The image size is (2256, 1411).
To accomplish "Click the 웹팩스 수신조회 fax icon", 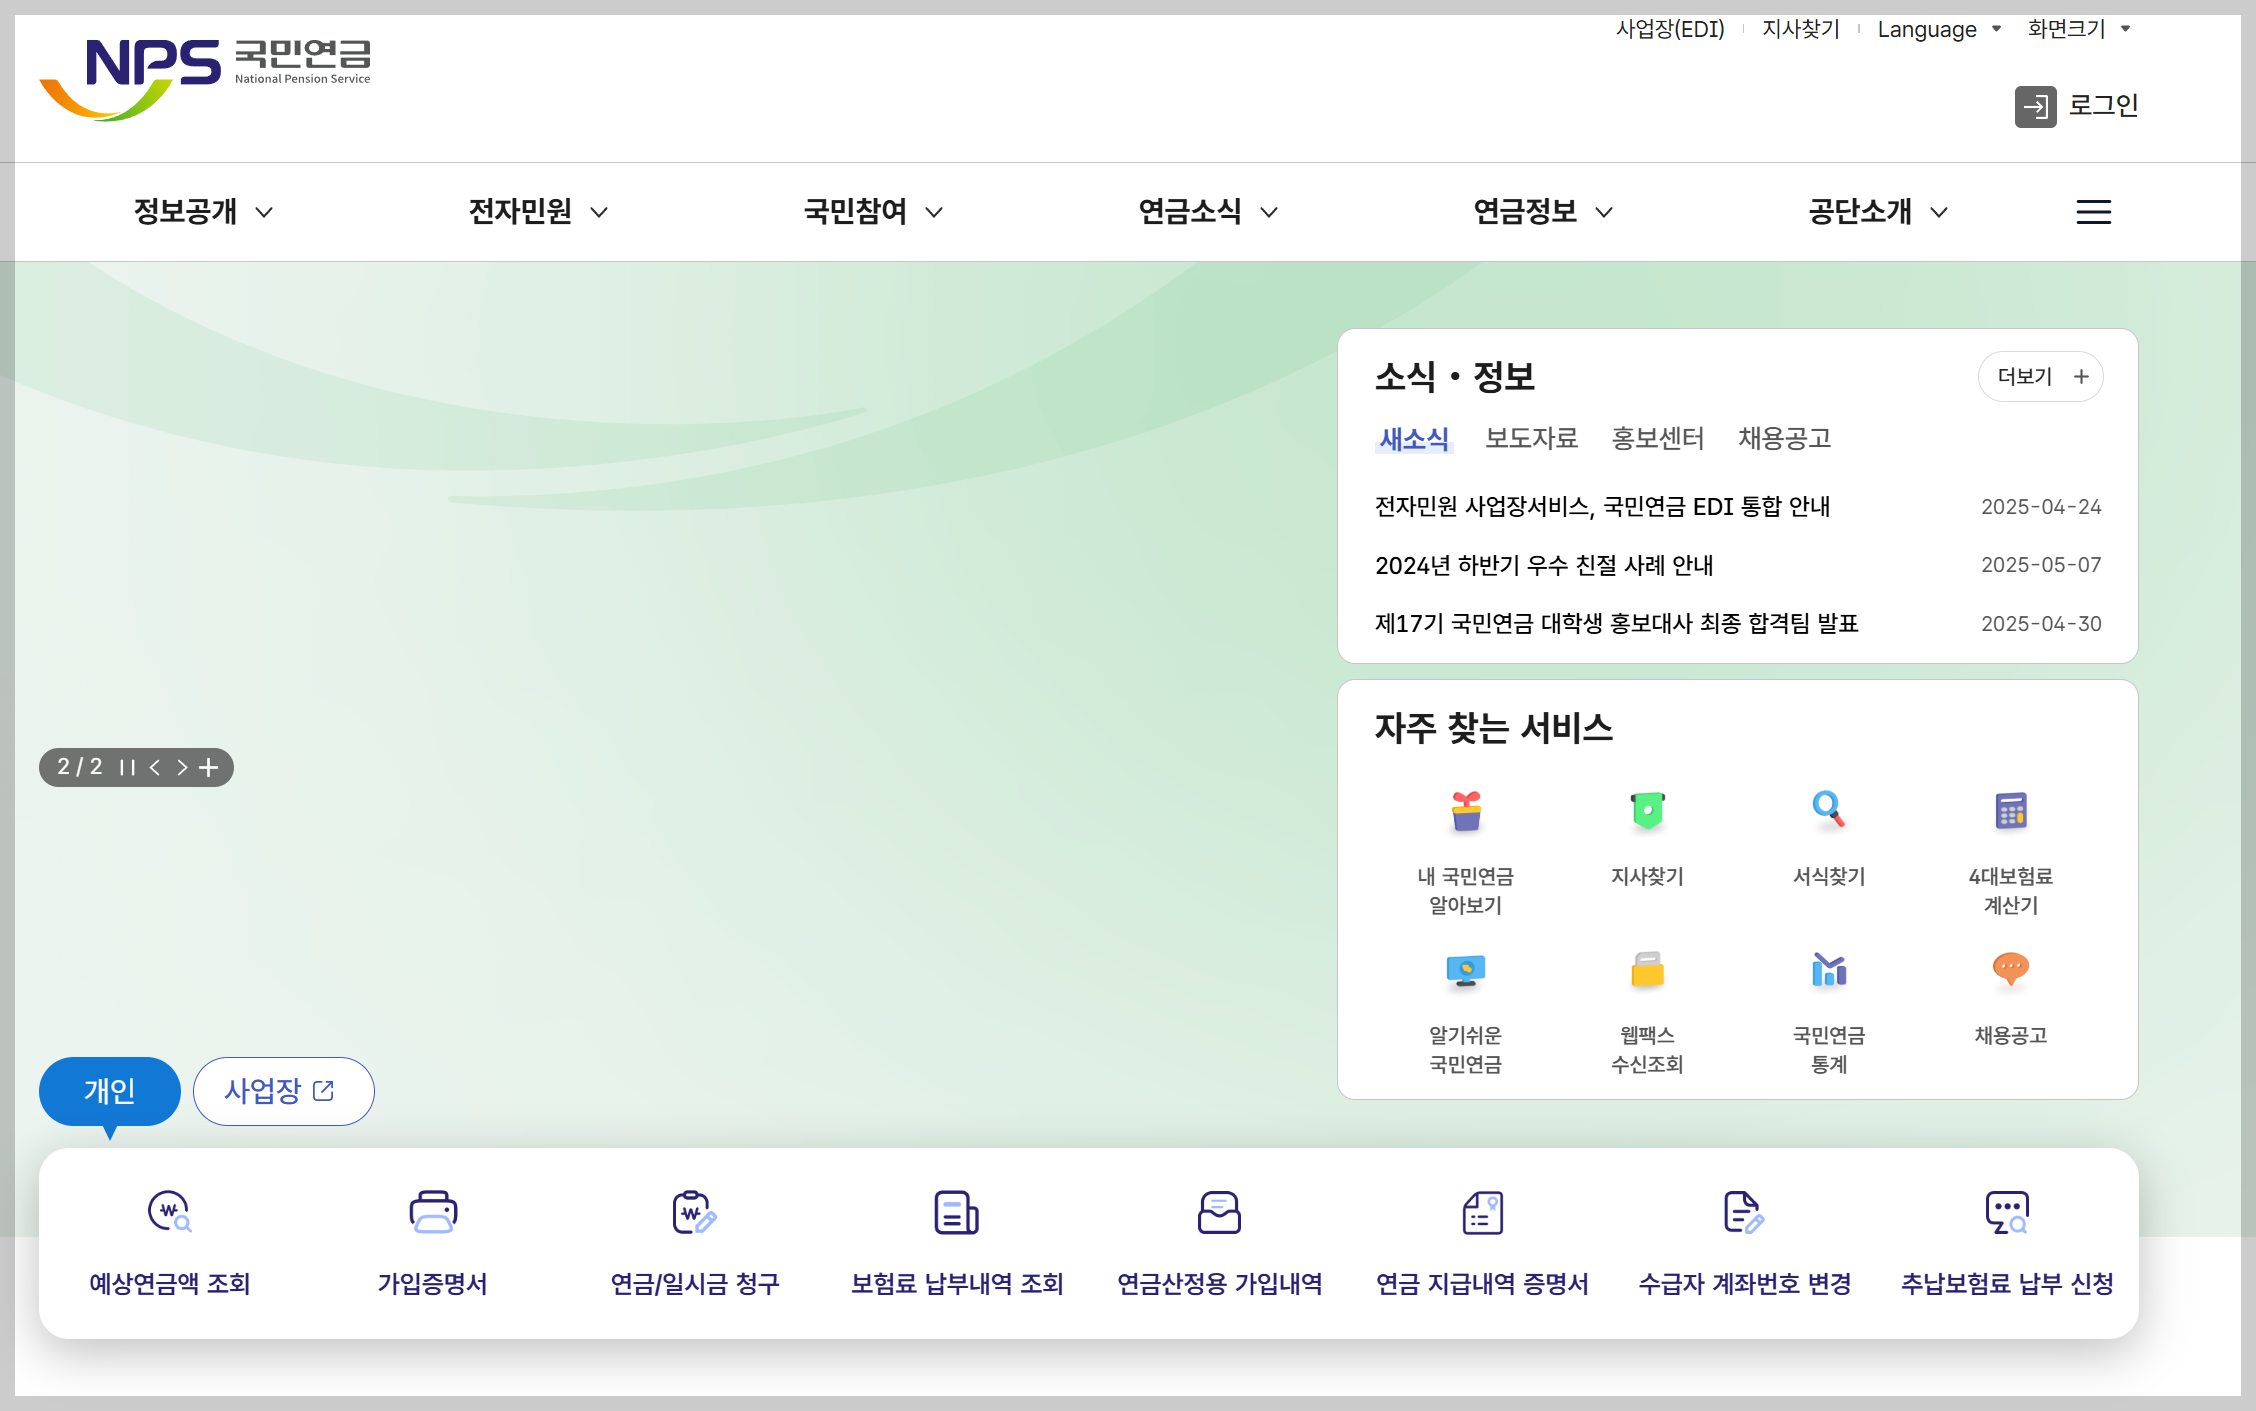I will (x=1647, y=970).
